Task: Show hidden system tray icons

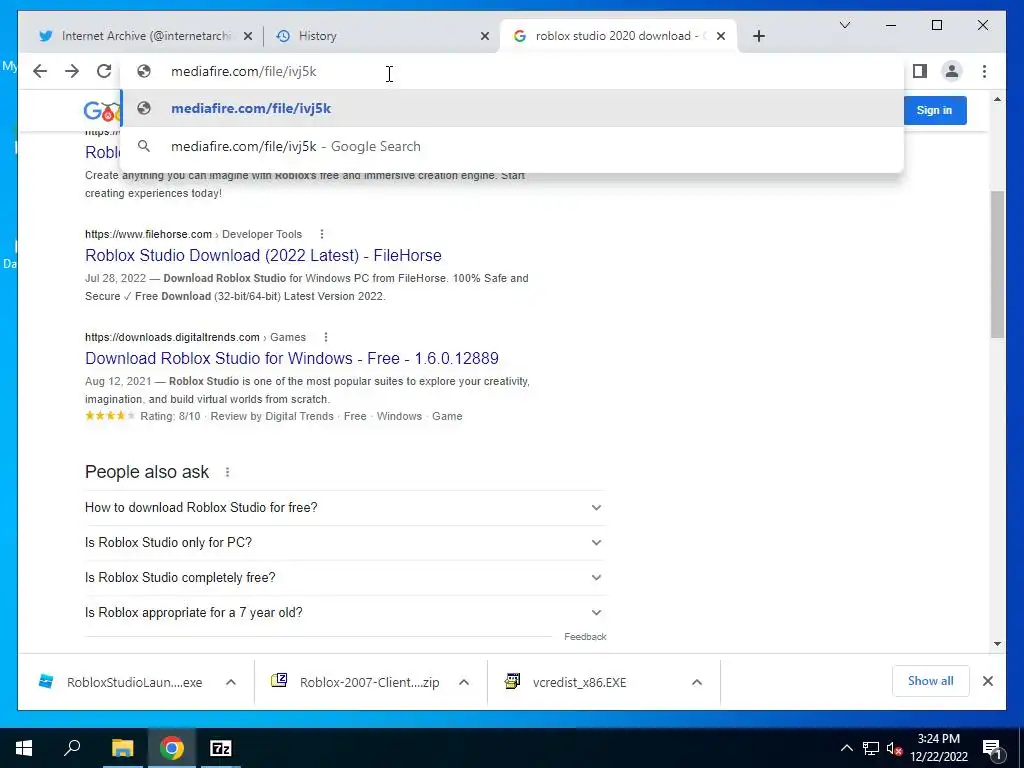Action: point(846,748)
